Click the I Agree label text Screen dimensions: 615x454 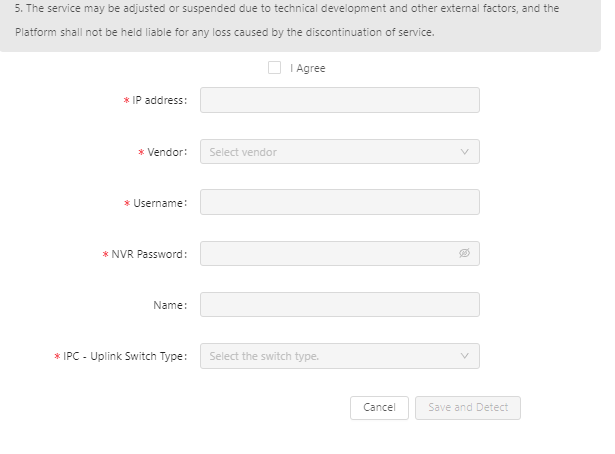tap(308, 68)
